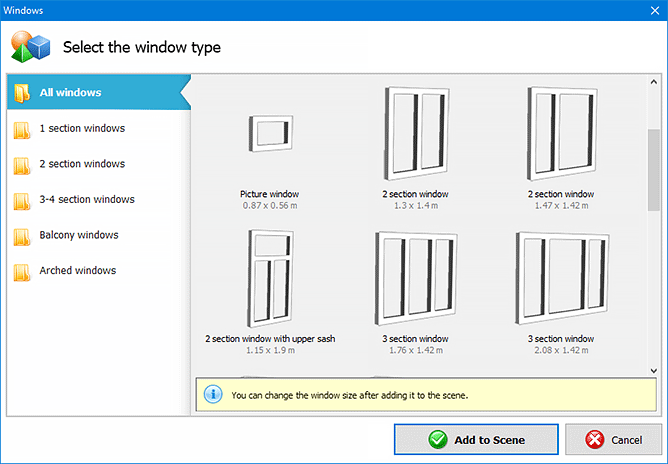Click the scrollbar up arrow

pyautogui.click(x=654, y=82)
